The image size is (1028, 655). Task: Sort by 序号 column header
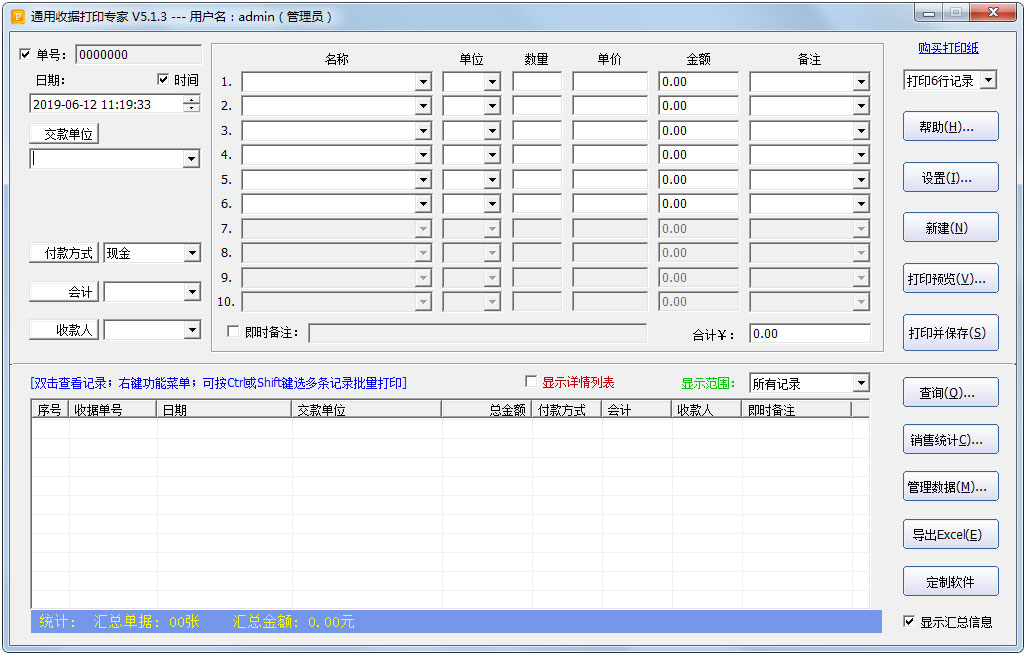pos(50,410)
